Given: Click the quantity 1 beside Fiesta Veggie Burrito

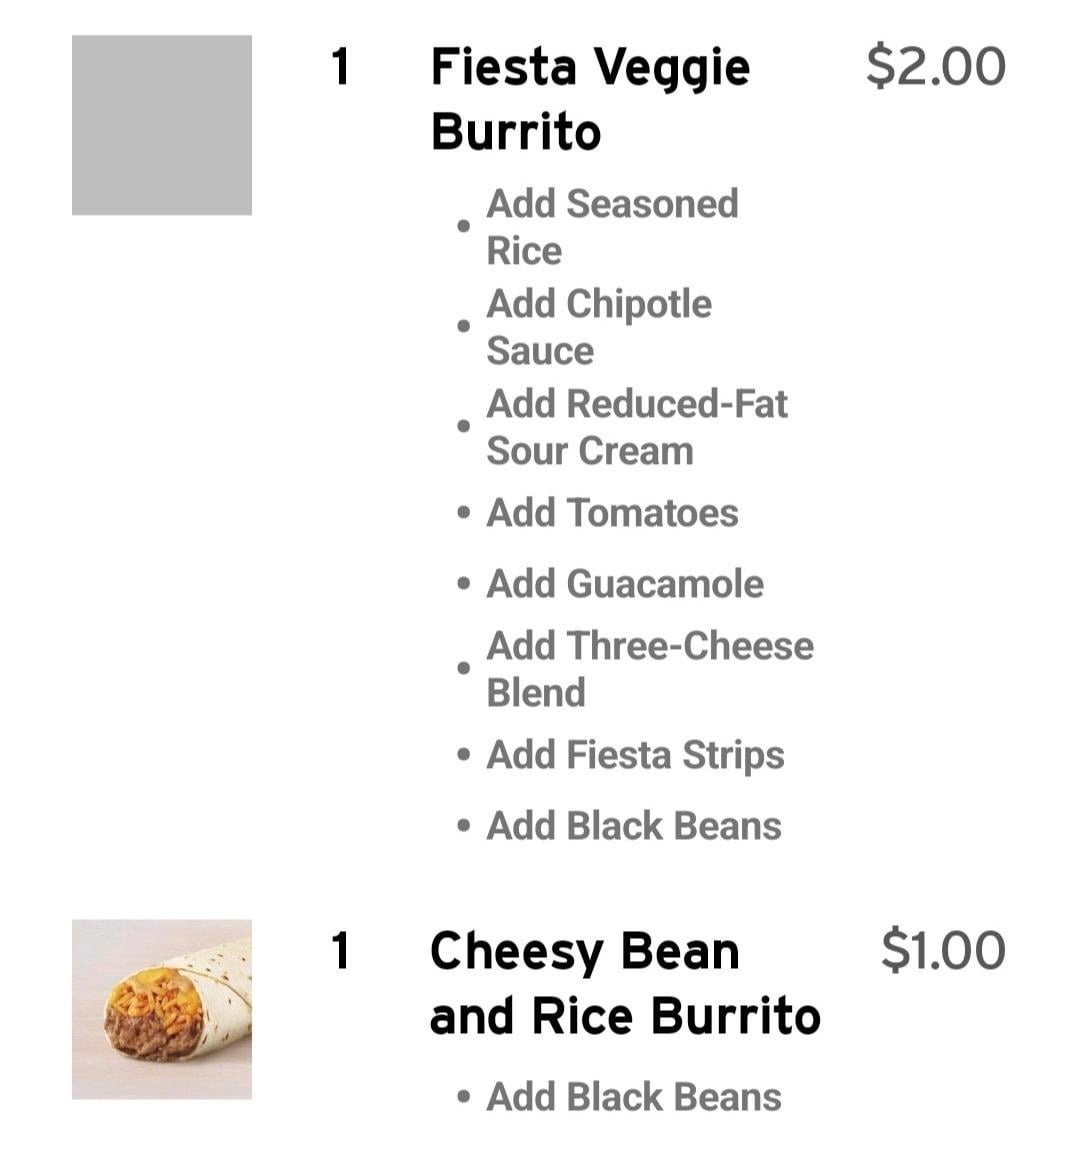Looking at the screenshot, I should (x=340, y=67).
